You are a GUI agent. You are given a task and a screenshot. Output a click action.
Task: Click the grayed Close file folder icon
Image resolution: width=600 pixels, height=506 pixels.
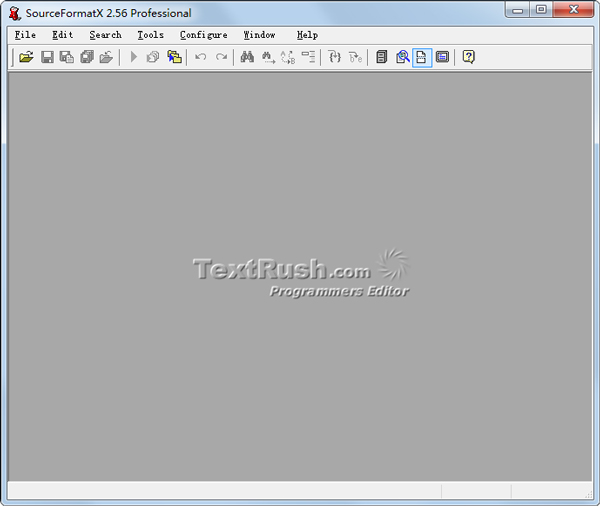coord(106,57)
